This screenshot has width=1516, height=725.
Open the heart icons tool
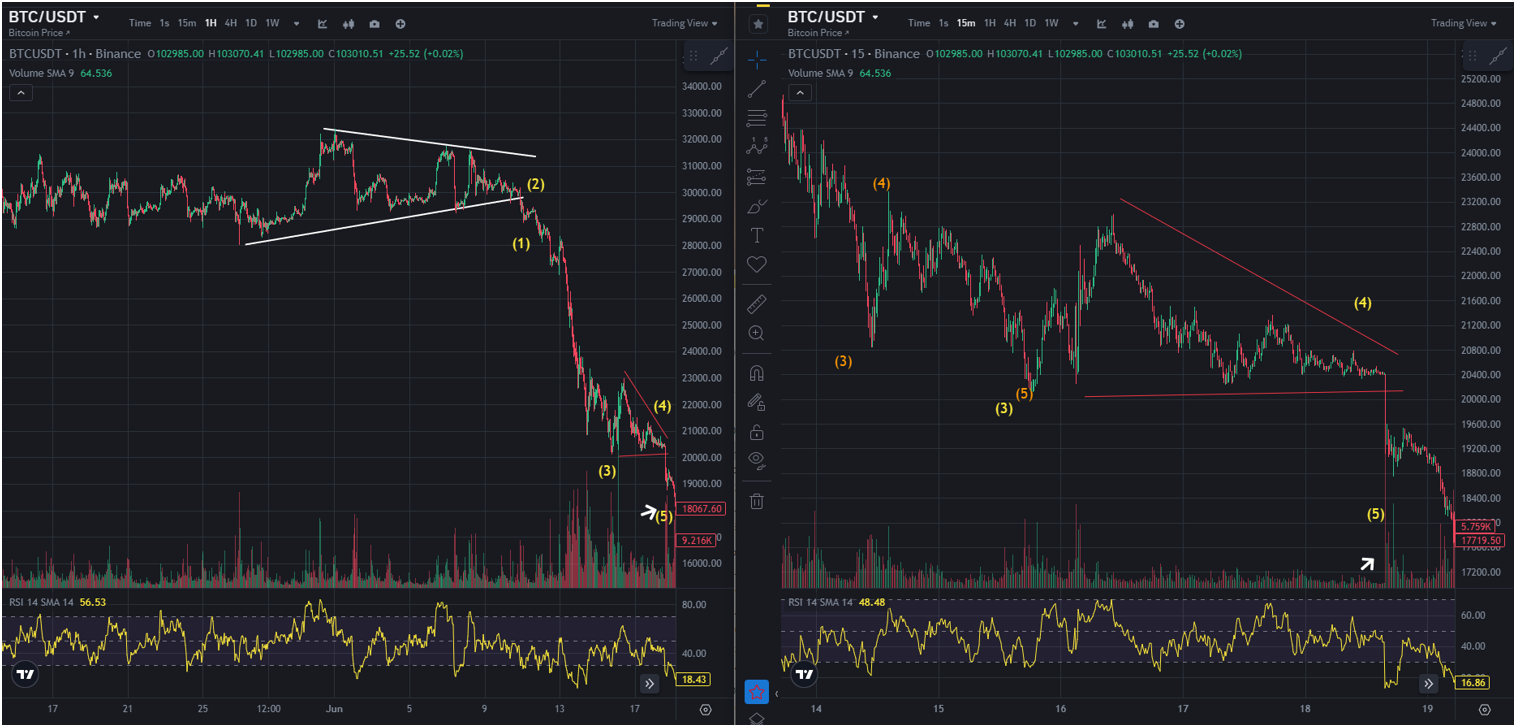point(757,264)
